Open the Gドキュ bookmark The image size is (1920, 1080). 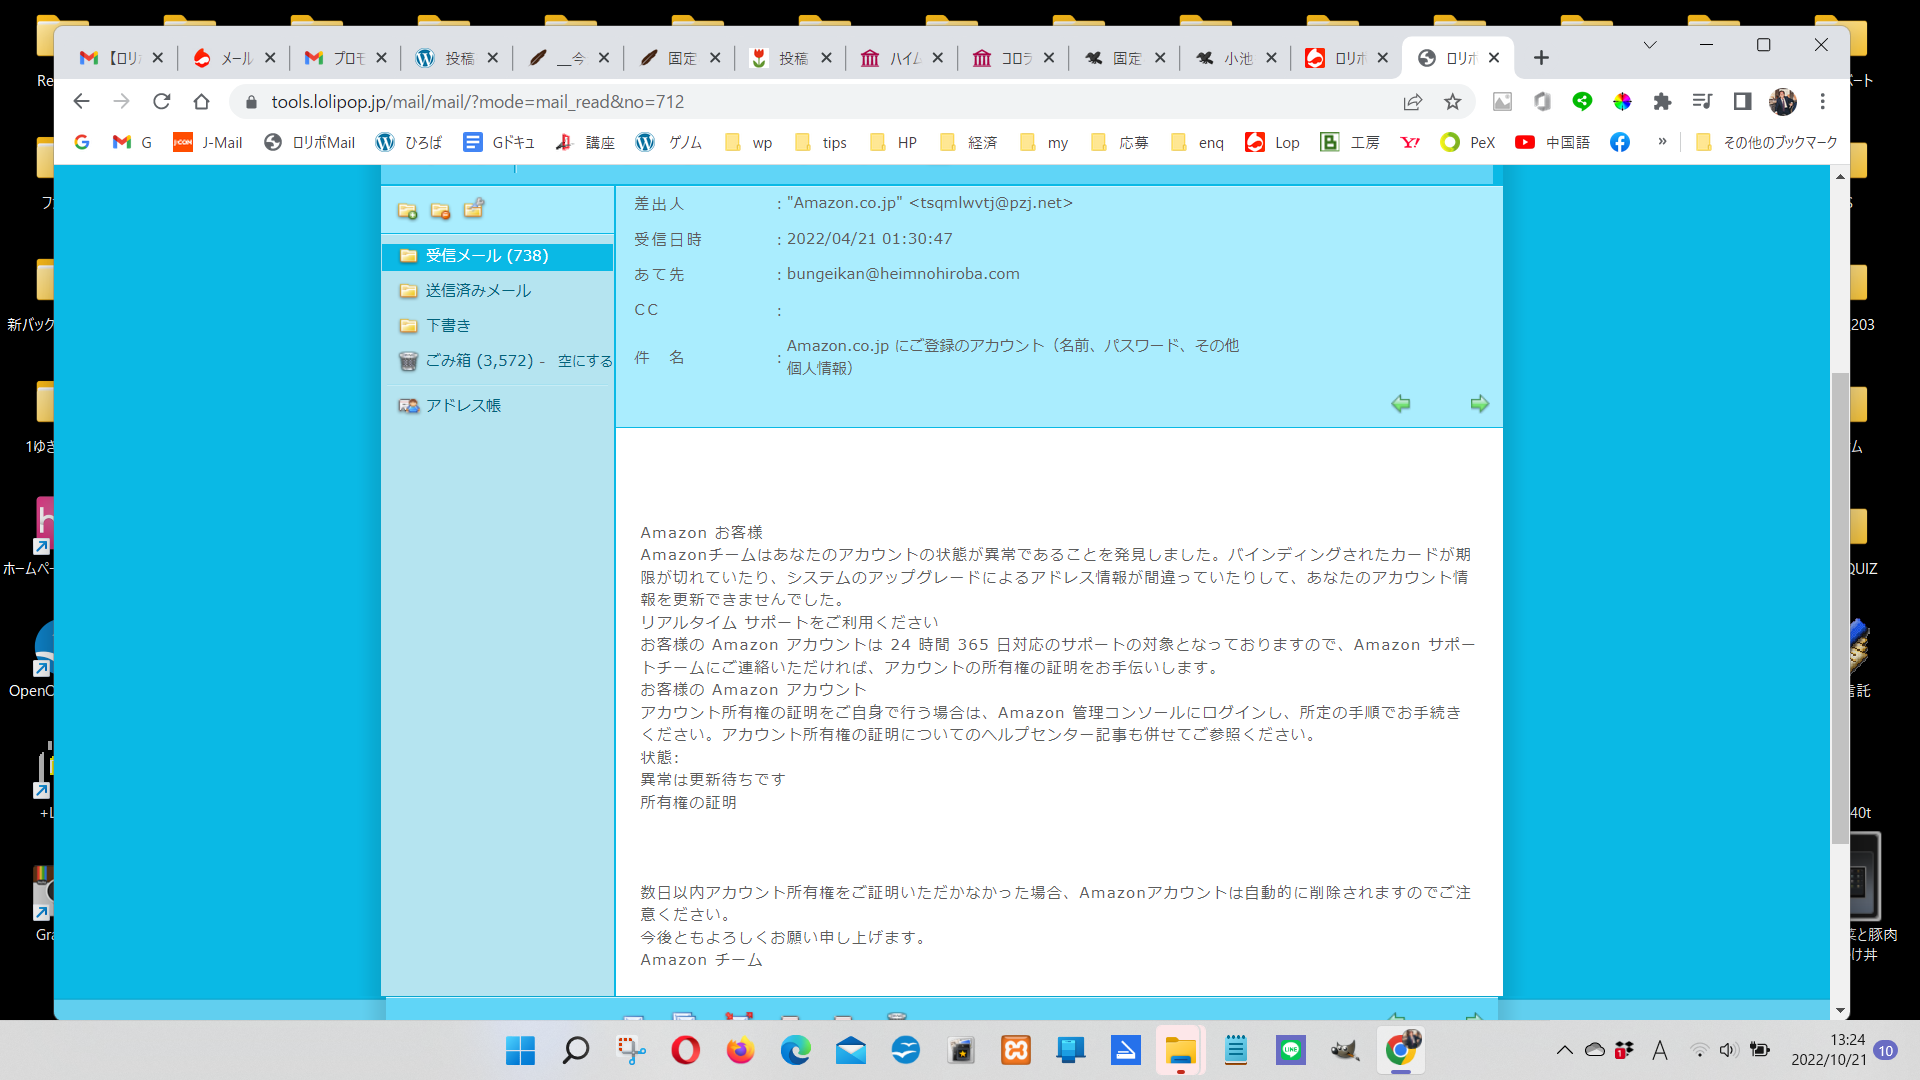point(499,143)
